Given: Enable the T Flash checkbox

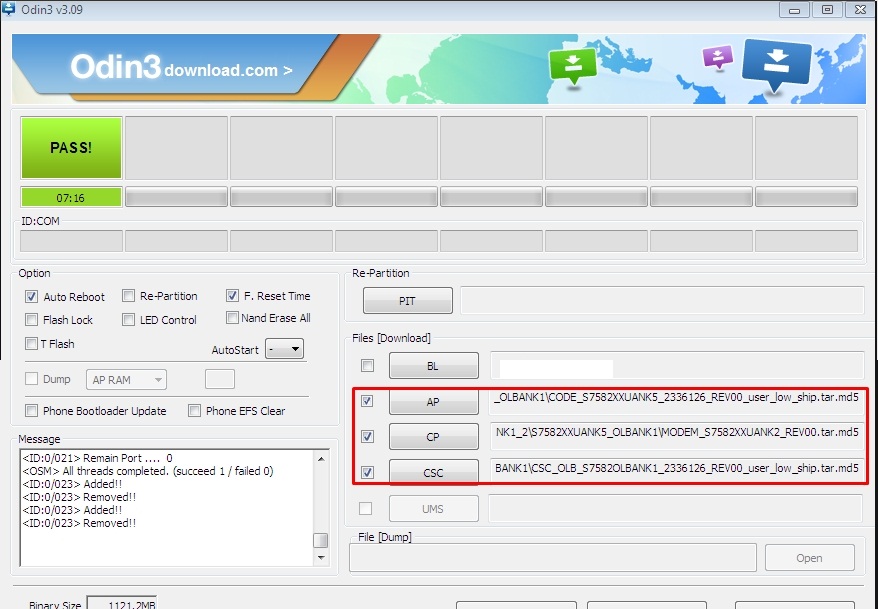Looking at the screenshot, I should [31, 344].
